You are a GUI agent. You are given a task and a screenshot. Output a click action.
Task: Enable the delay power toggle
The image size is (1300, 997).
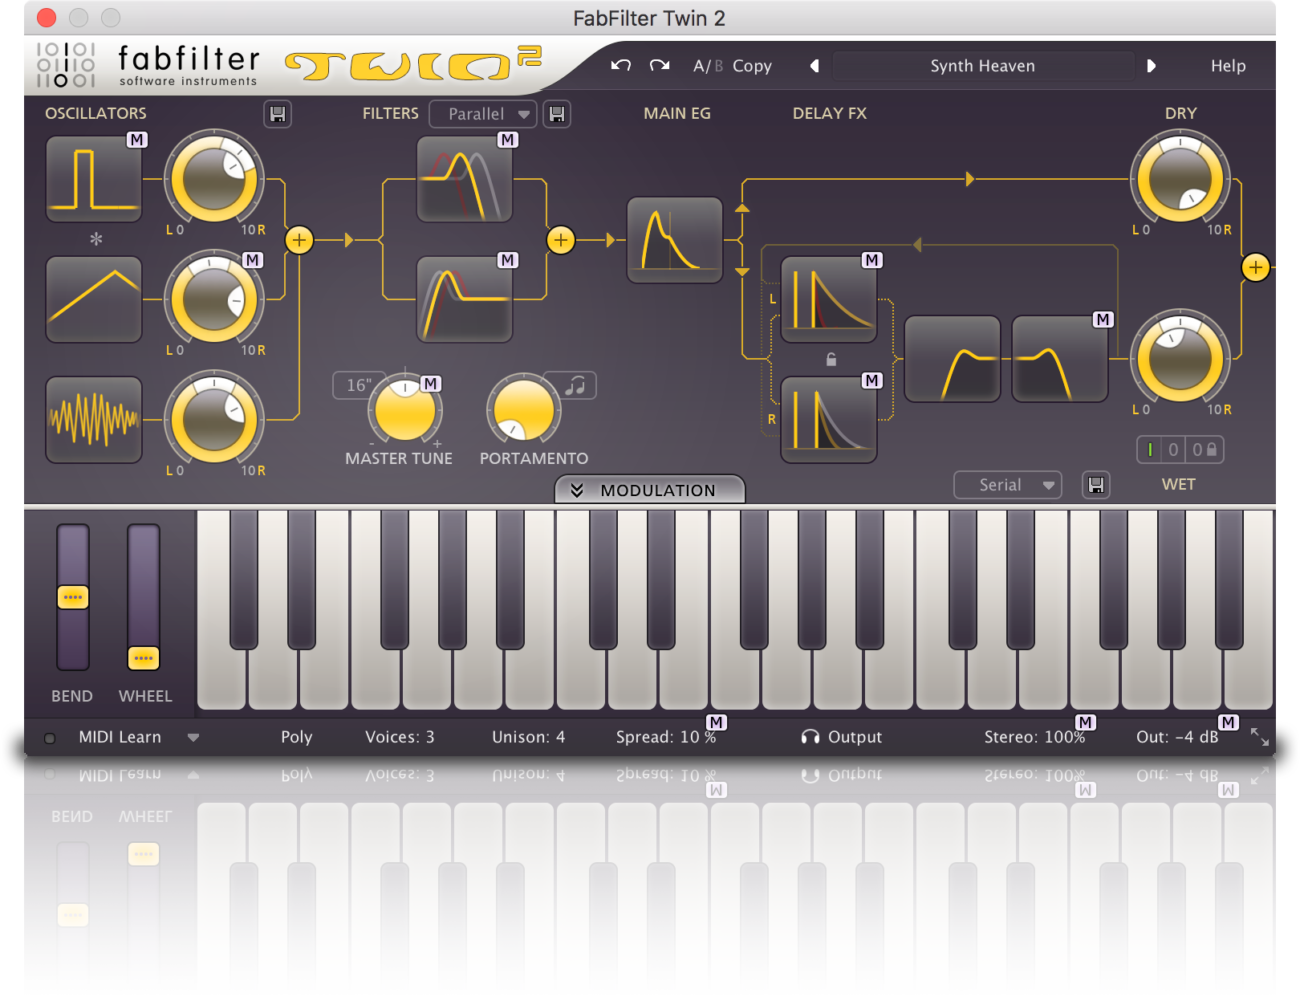pyautogui.click(x=1150, y=450)
